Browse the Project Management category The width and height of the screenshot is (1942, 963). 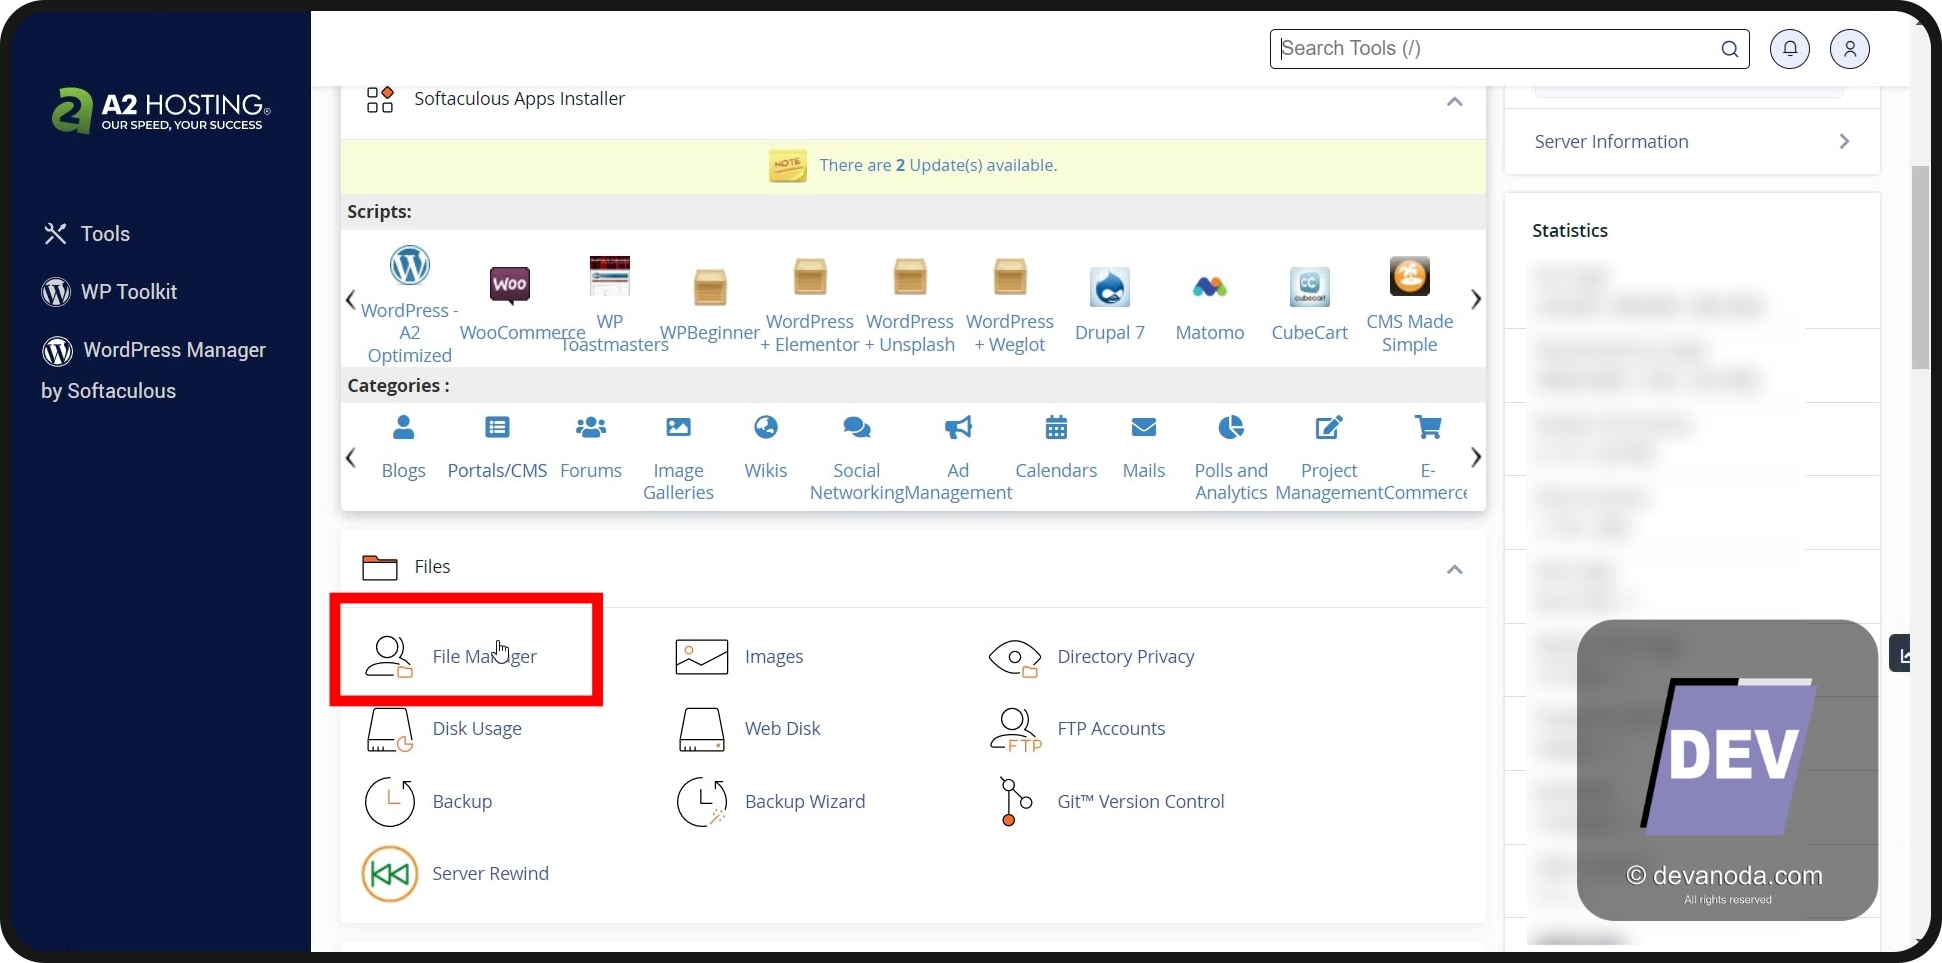point(1329,428)
